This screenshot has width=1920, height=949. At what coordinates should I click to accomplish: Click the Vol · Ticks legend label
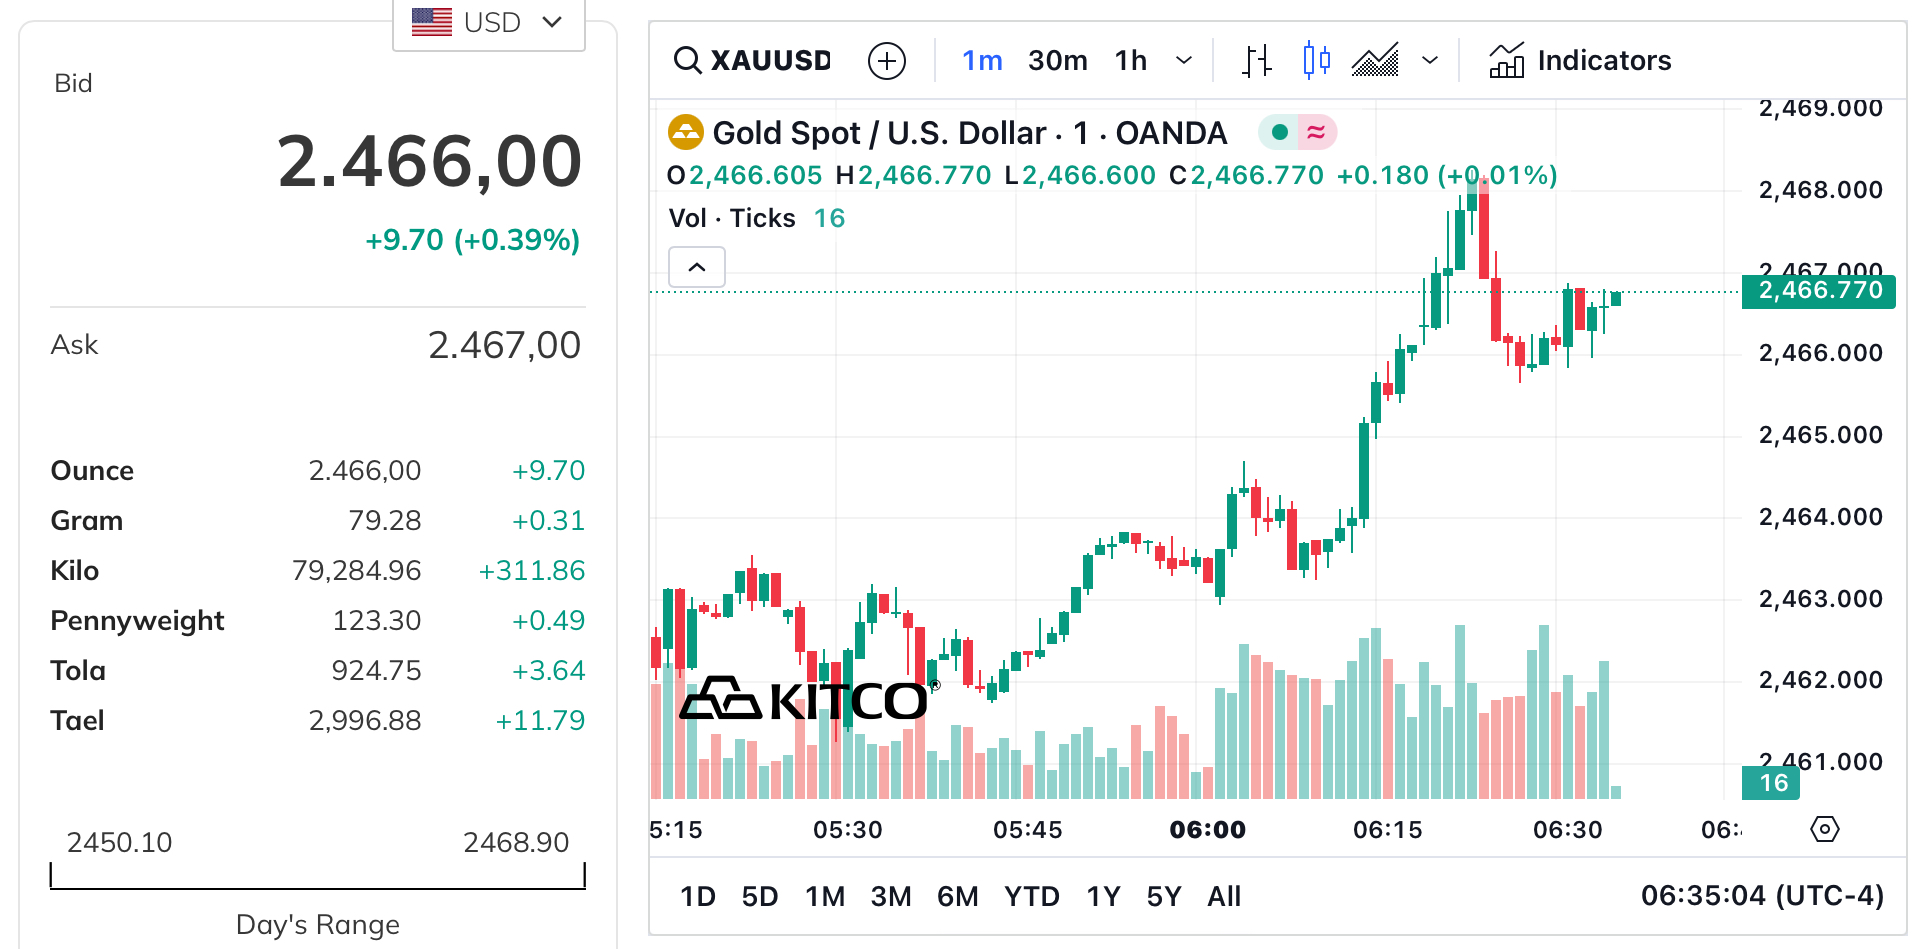click(732, 218)
